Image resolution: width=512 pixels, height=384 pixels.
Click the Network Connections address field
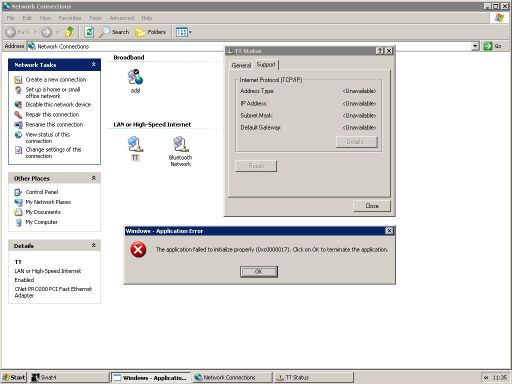coord(249,46)
